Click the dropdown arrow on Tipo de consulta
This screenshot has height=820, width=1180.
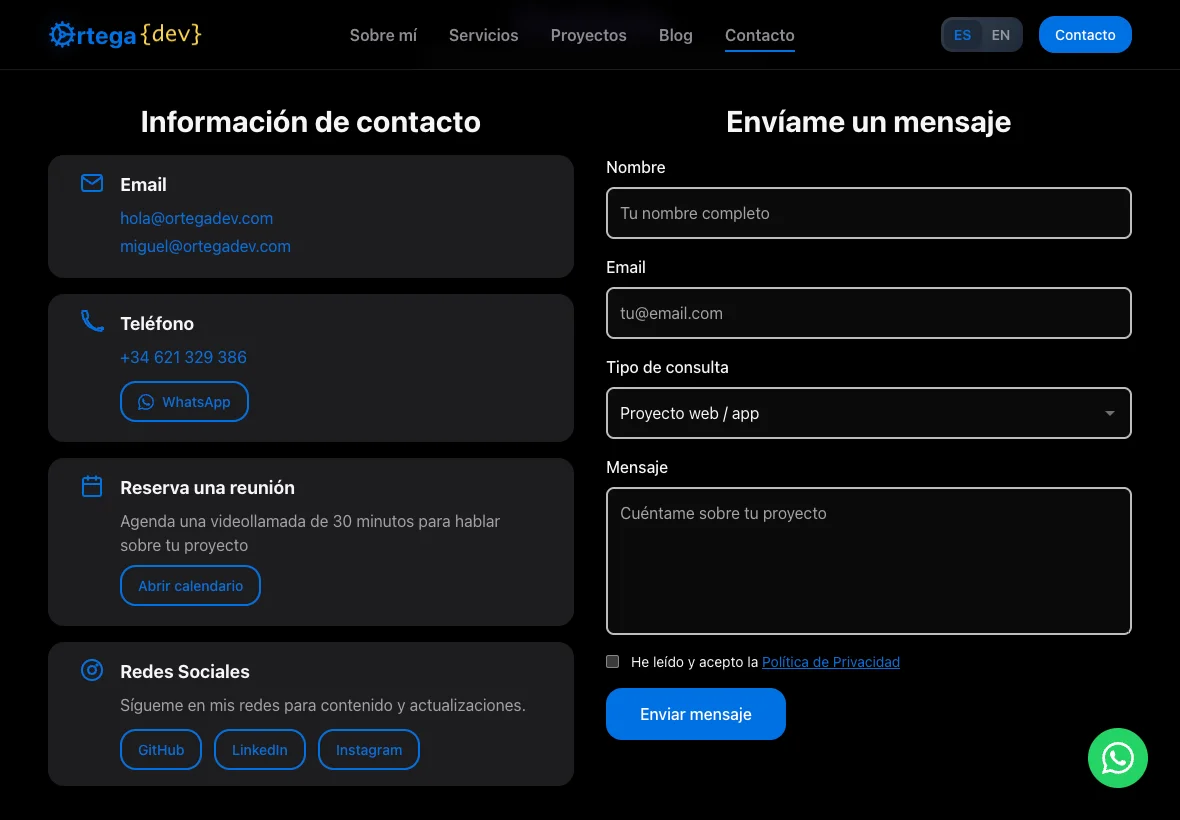tap(1109, 413)
